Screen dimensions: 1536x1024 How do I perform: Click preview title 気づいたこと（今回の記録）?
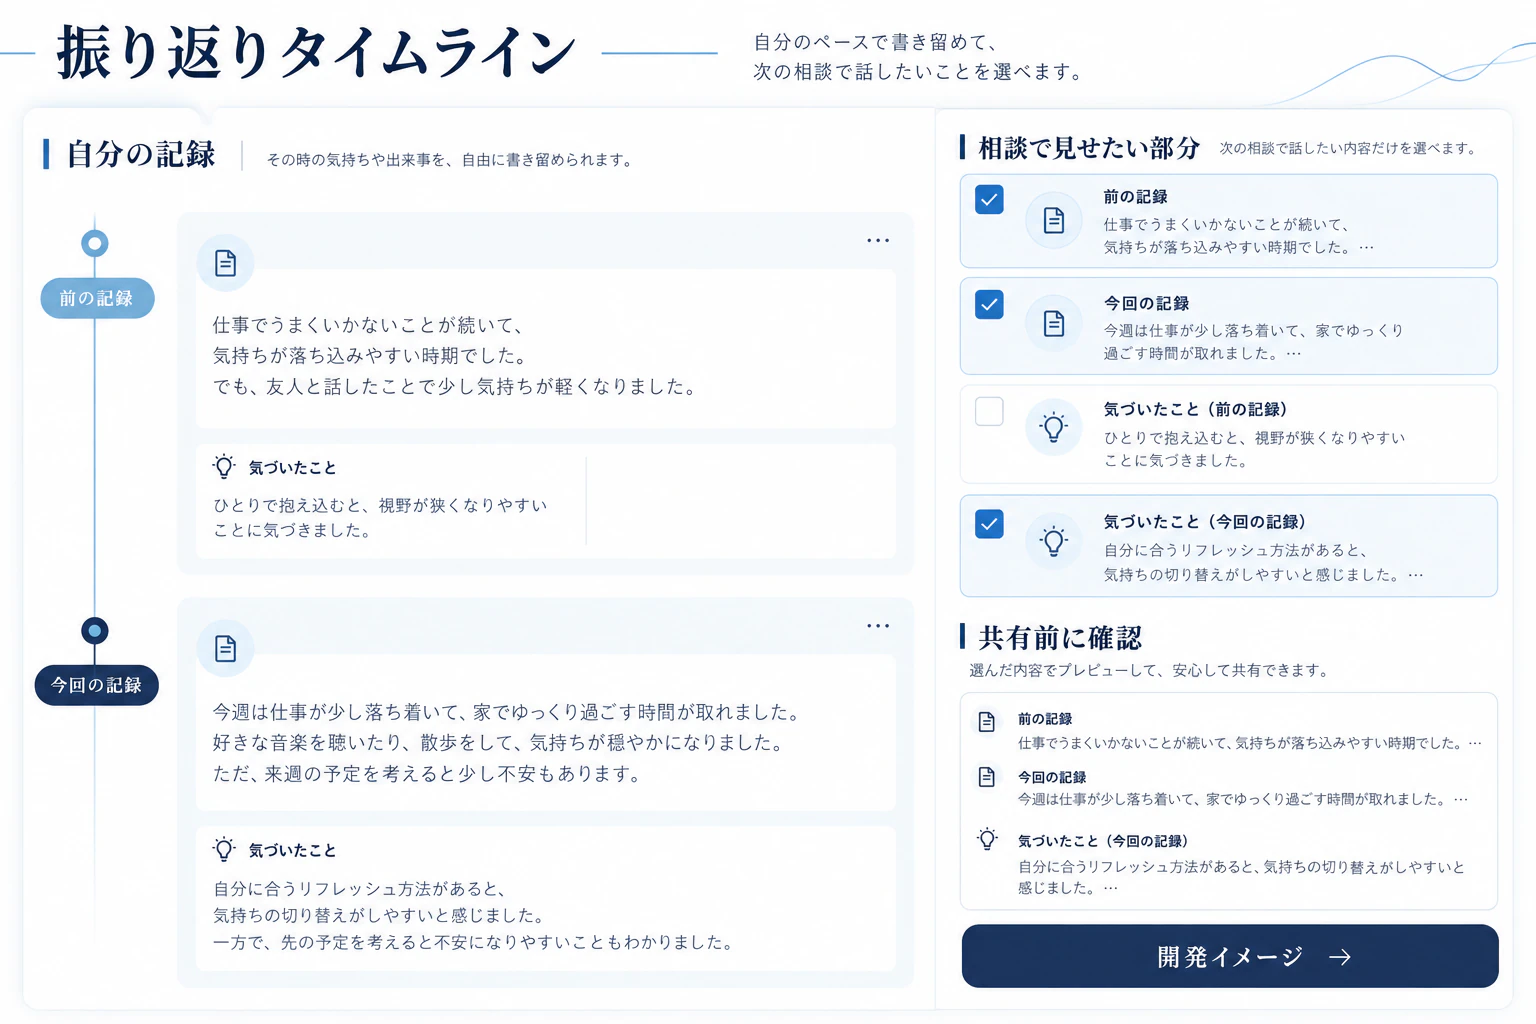pos(1103,841)
